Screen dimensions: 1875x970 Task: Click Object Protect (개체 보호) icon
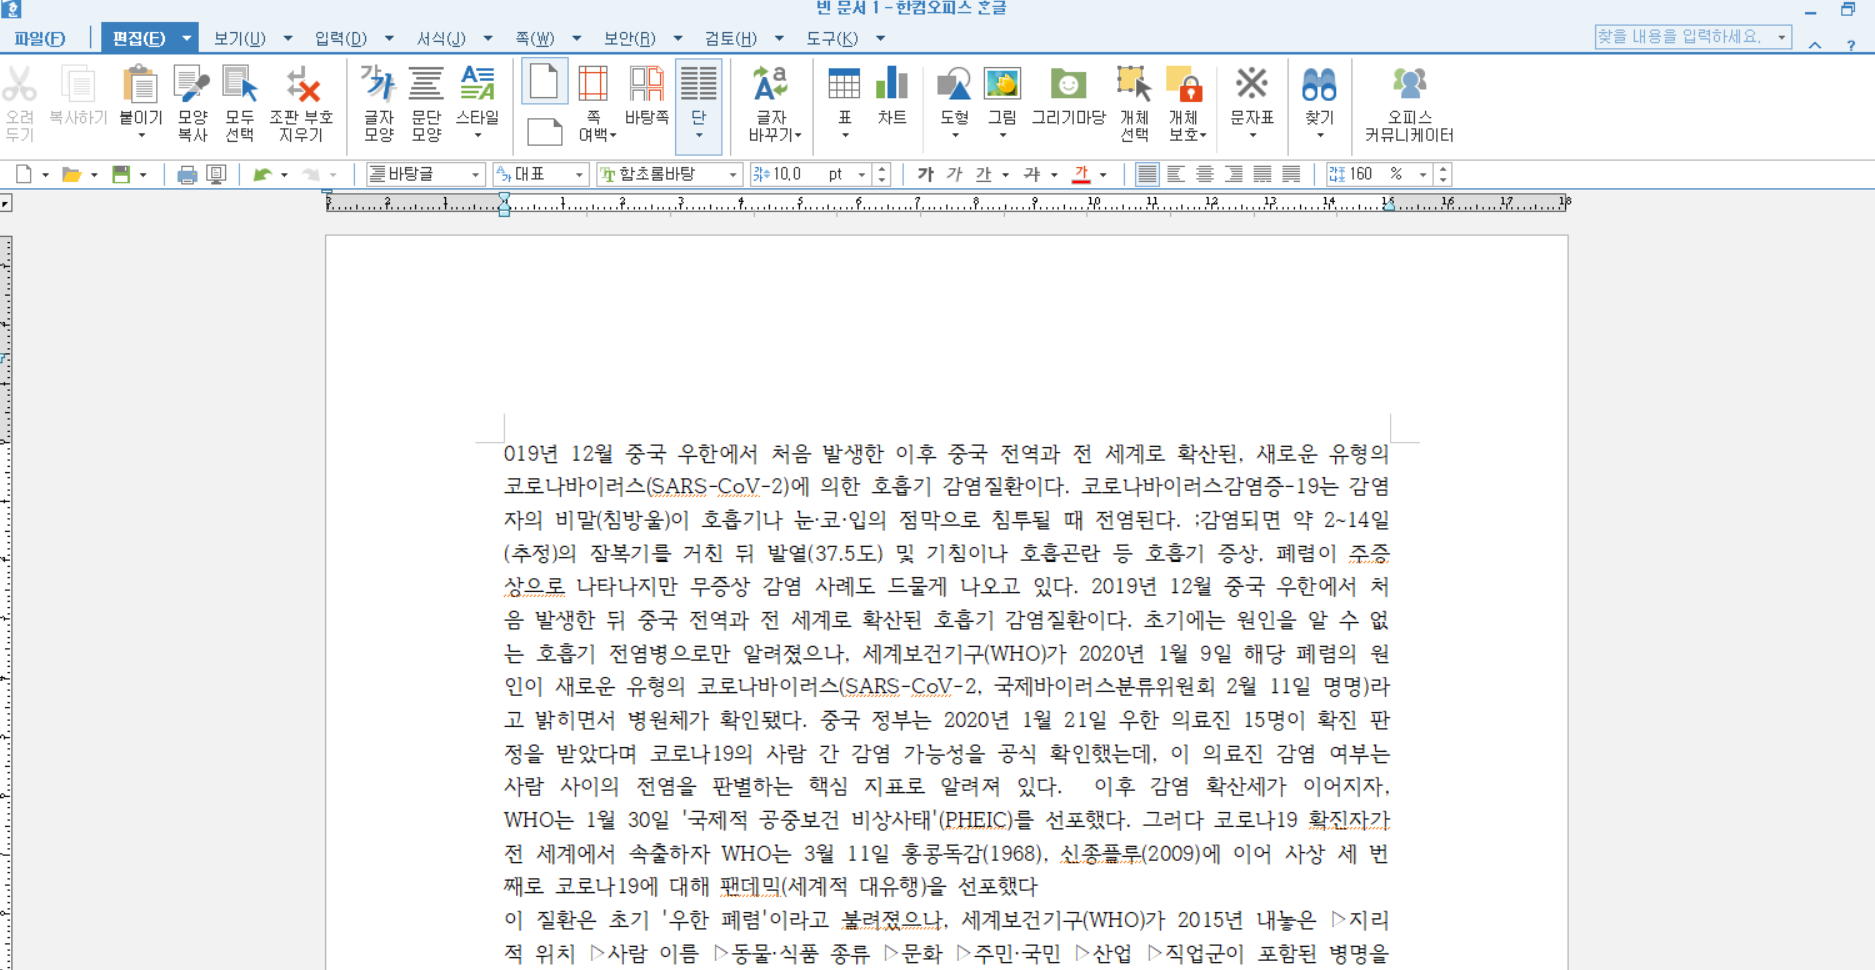tap(1184, 85)
